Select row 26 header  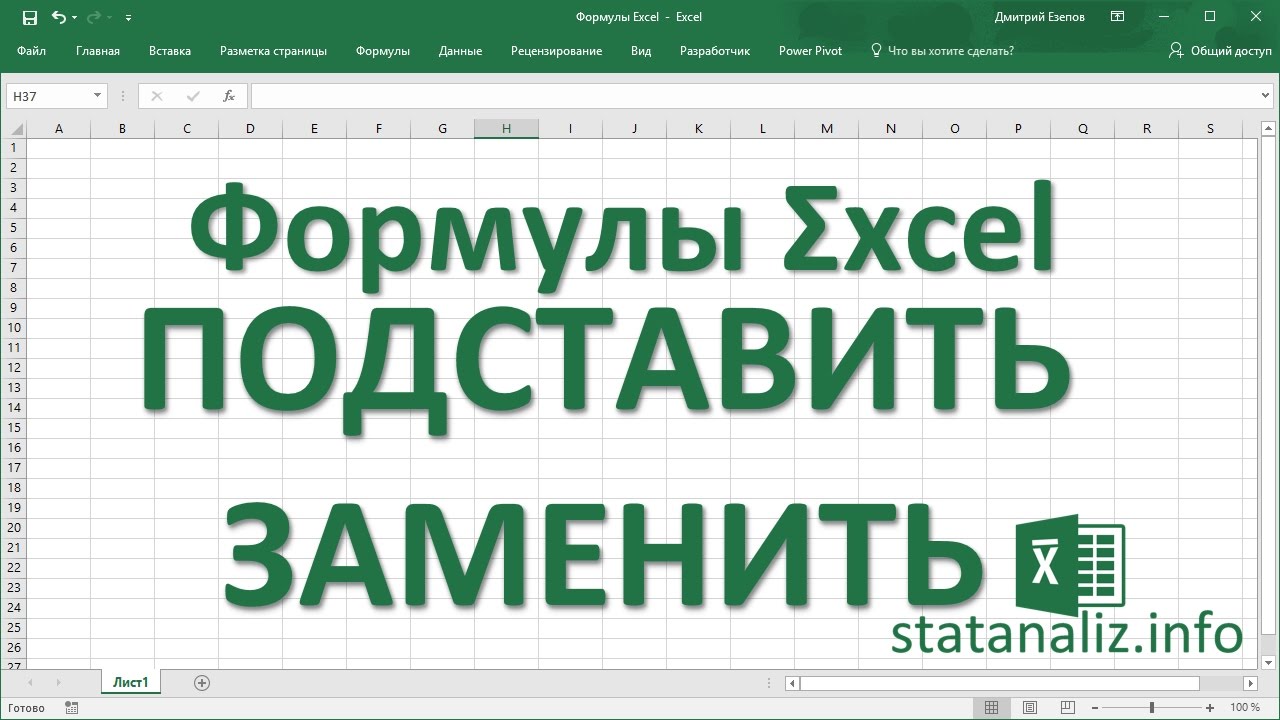pyautogui.click(x=14, y=648)
